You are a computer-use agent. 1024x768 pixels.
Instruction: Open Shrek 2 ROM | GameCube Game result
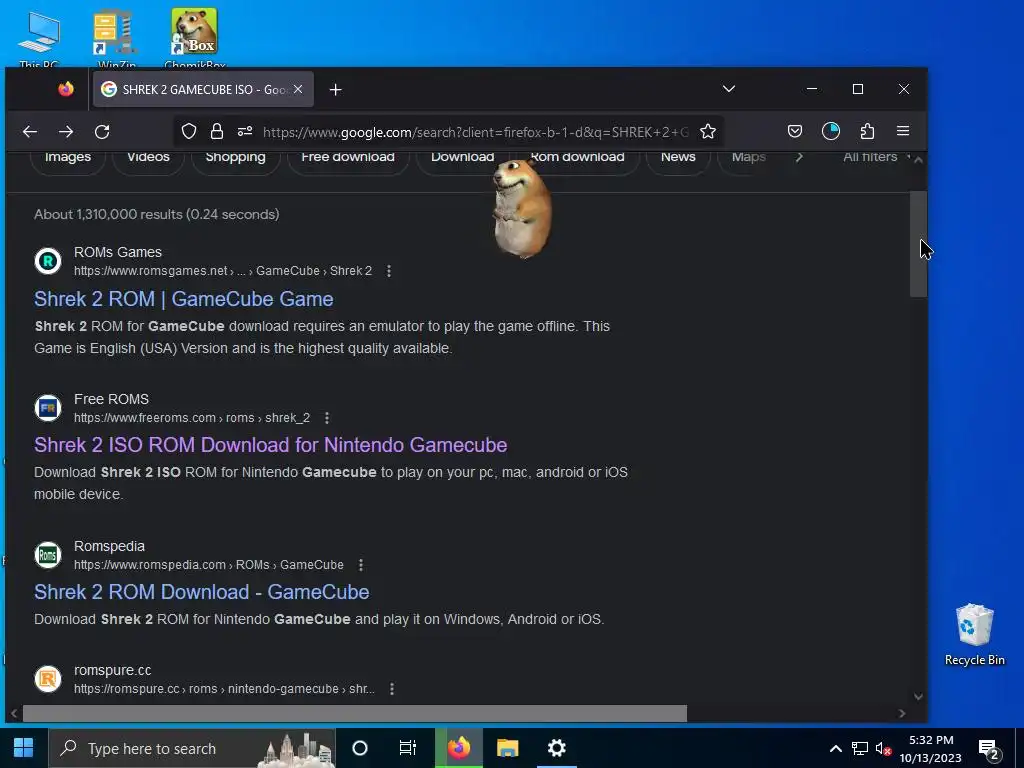[x=184, y=299]
